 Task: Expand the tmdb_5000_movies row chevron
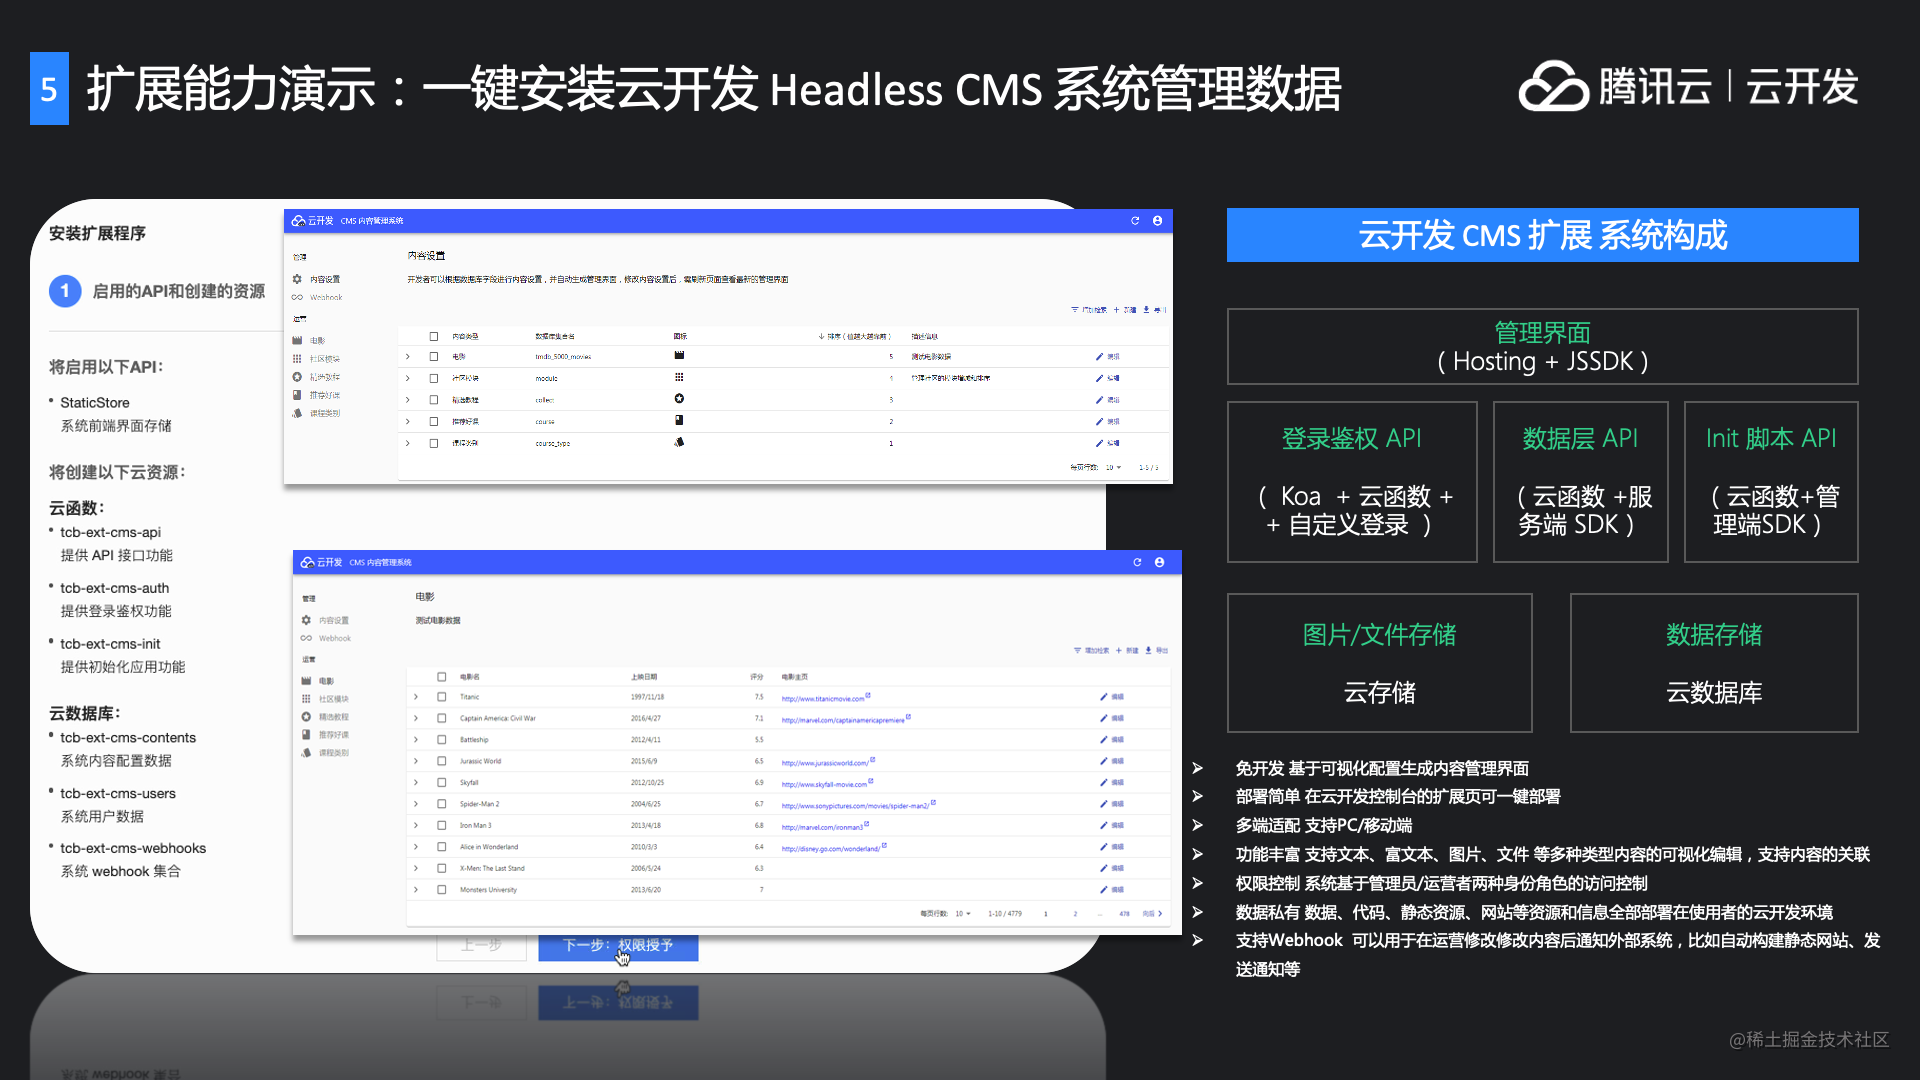(408, 357)
